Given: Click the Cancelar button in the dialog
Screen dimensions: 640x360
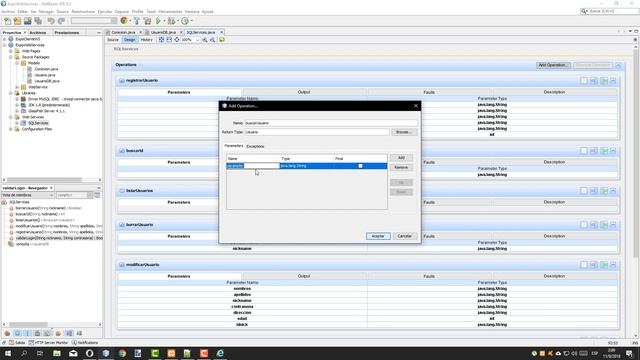Looking at the screenshot, I should tap(404, 236).
